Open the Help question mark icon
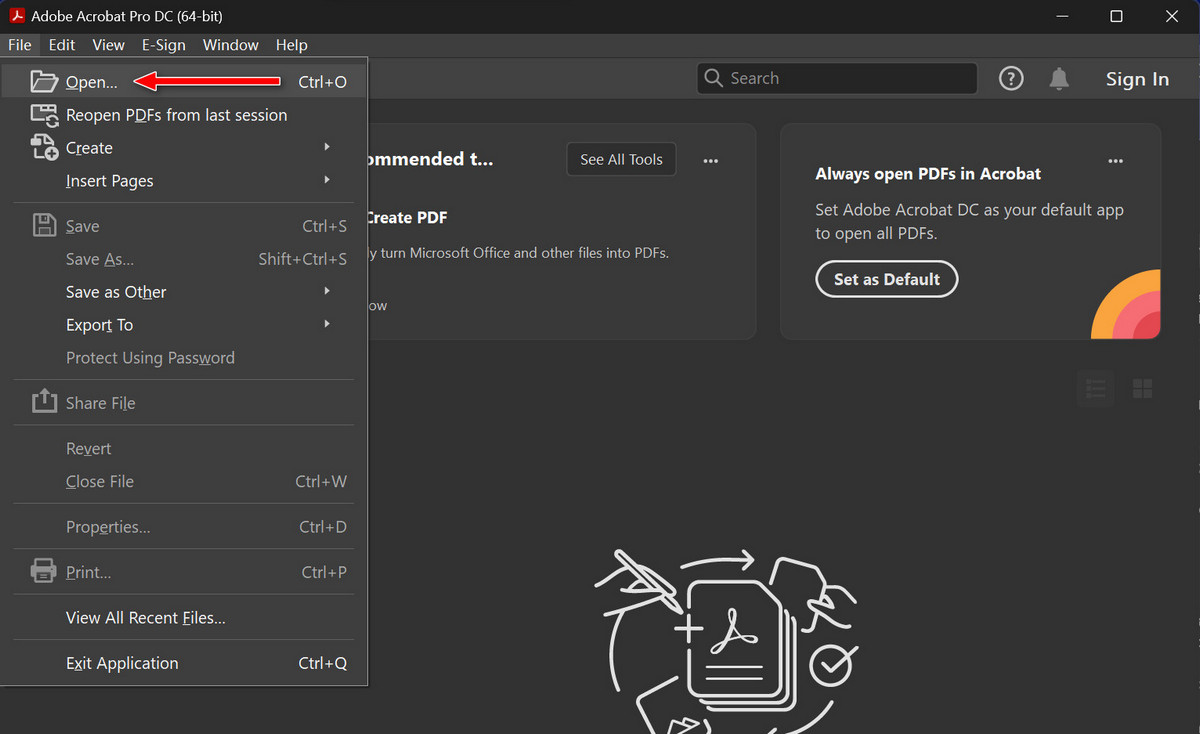Image resolution: width=1200 pixels, height=734 pixels. coord(1011,77)
